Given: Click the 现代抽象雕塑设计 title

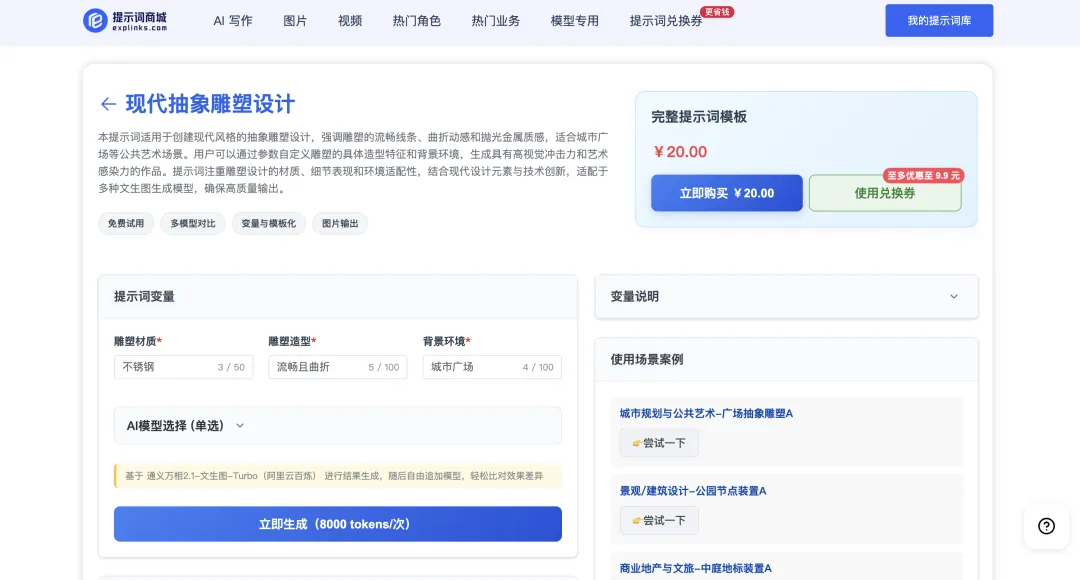Looking at the screenshot, I should coord(210,104).
